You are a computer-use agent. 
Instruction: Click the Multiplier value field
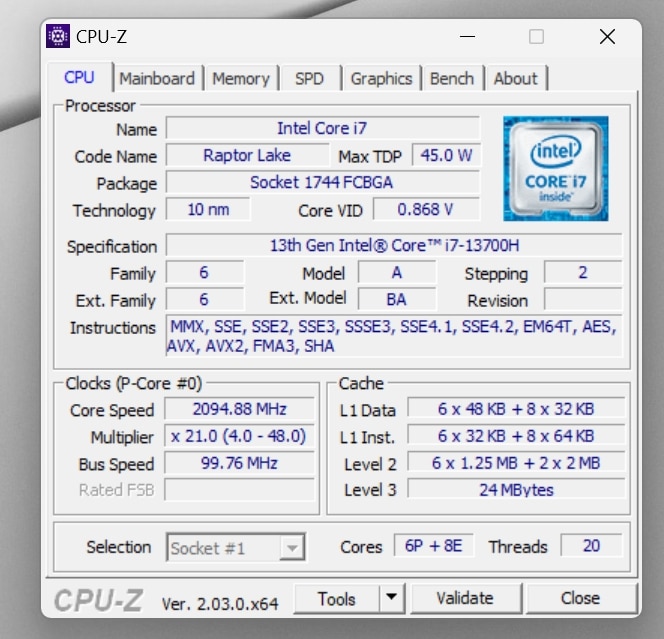(x=238, y=436)
